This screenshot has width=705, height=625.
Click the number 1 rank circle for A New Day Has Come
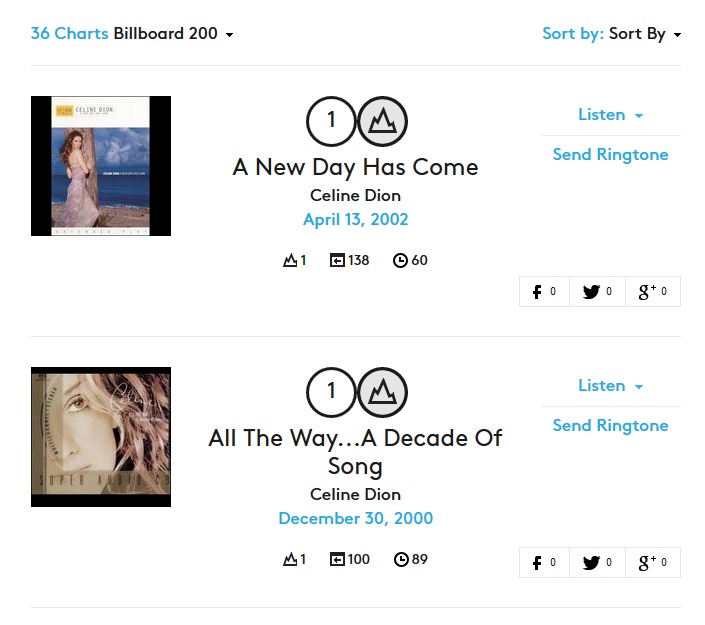(331, 122)
